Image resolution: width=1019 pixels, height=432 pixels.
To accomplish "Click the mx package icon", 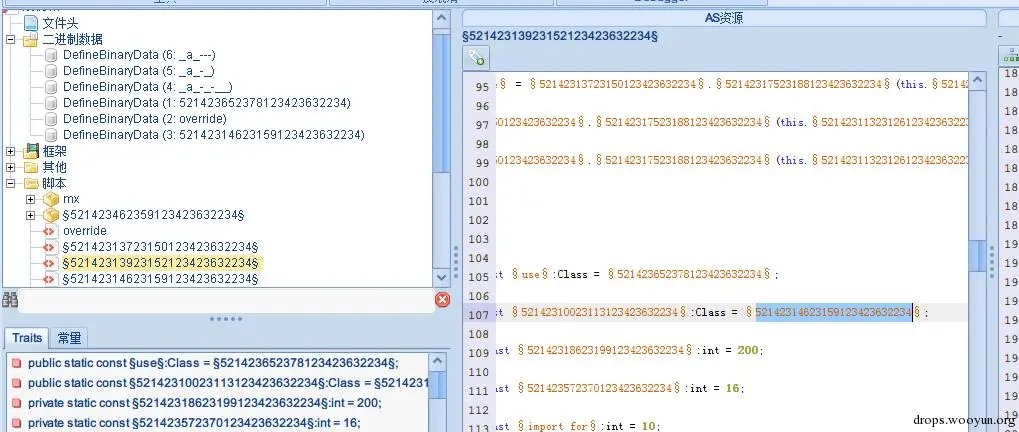I will (x=51, y=199).
